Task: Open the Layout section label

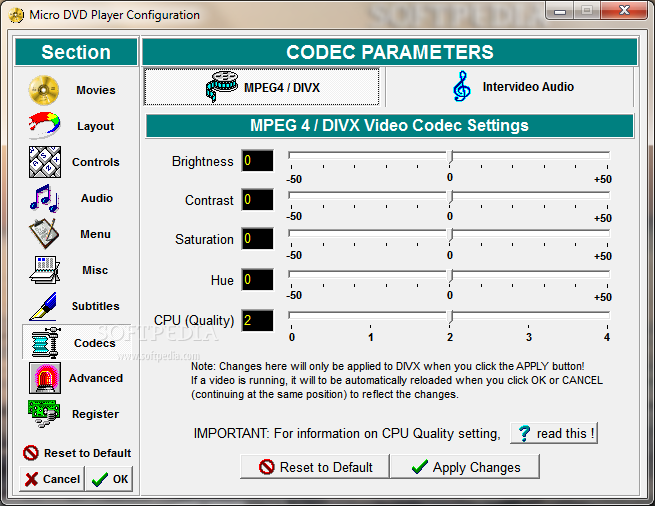Action: [95, 126]
